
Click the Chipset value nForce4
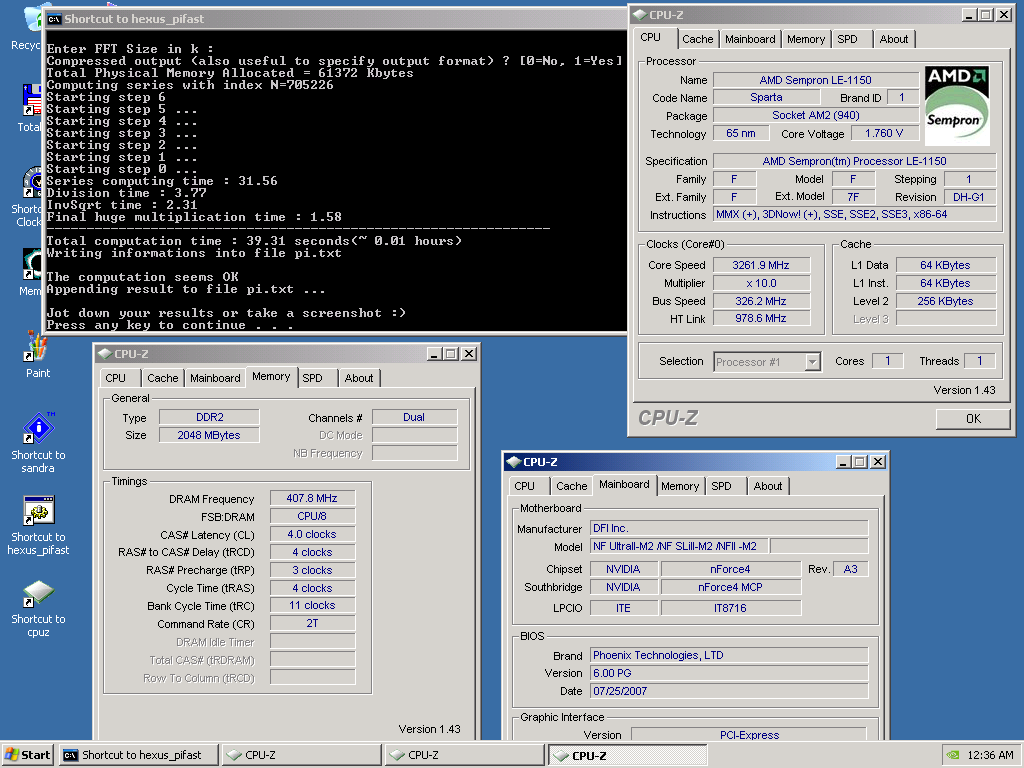click(x=730, y=569)
